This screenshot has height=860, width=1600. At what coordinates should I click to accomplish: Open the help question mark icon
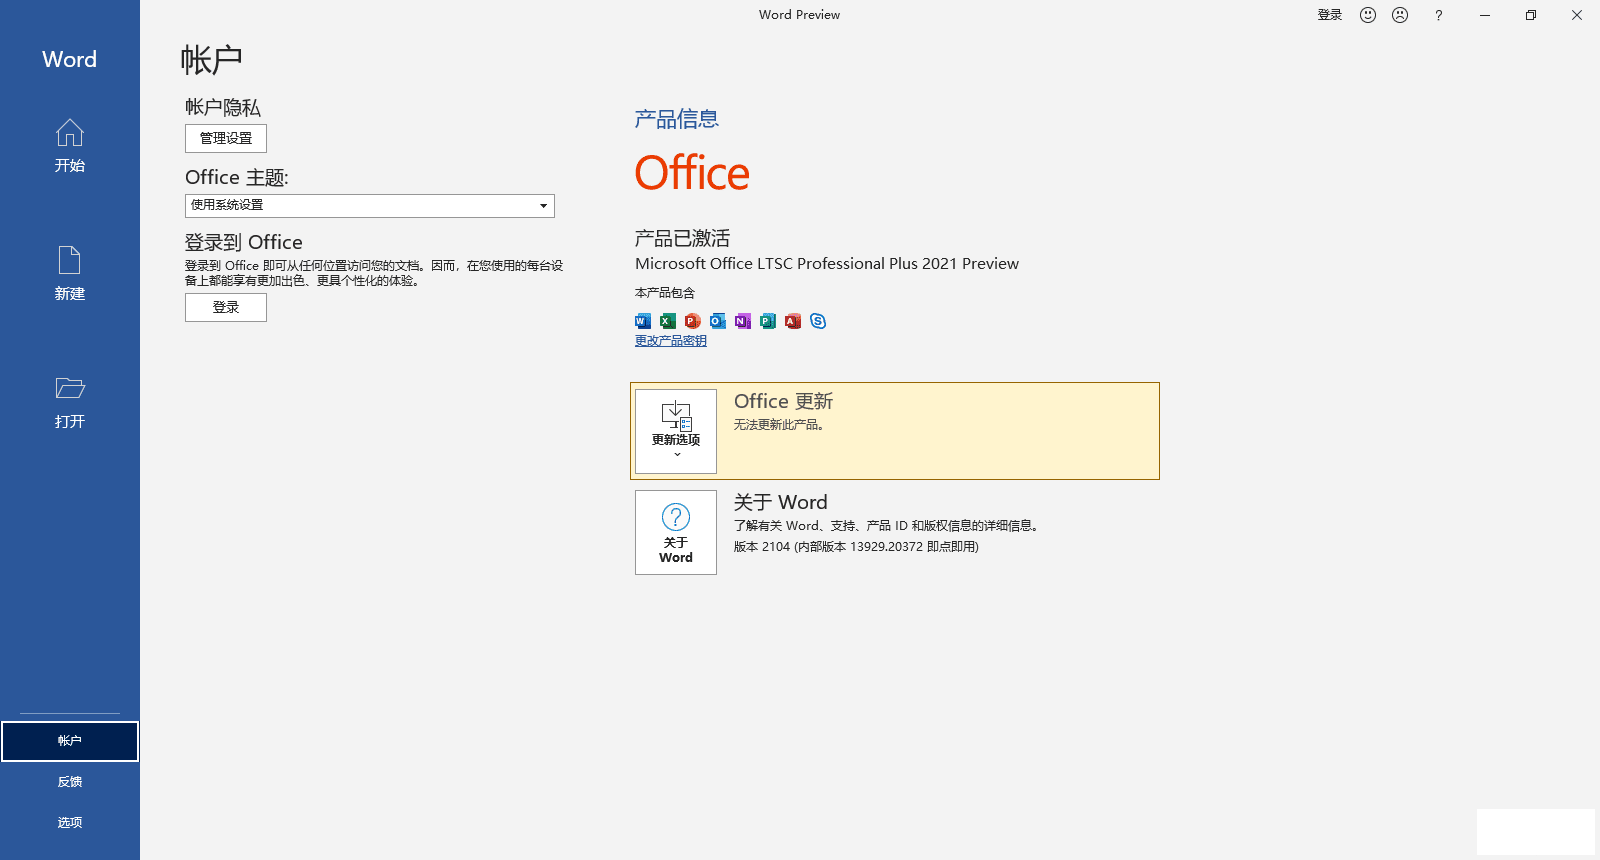[1438, 15]
